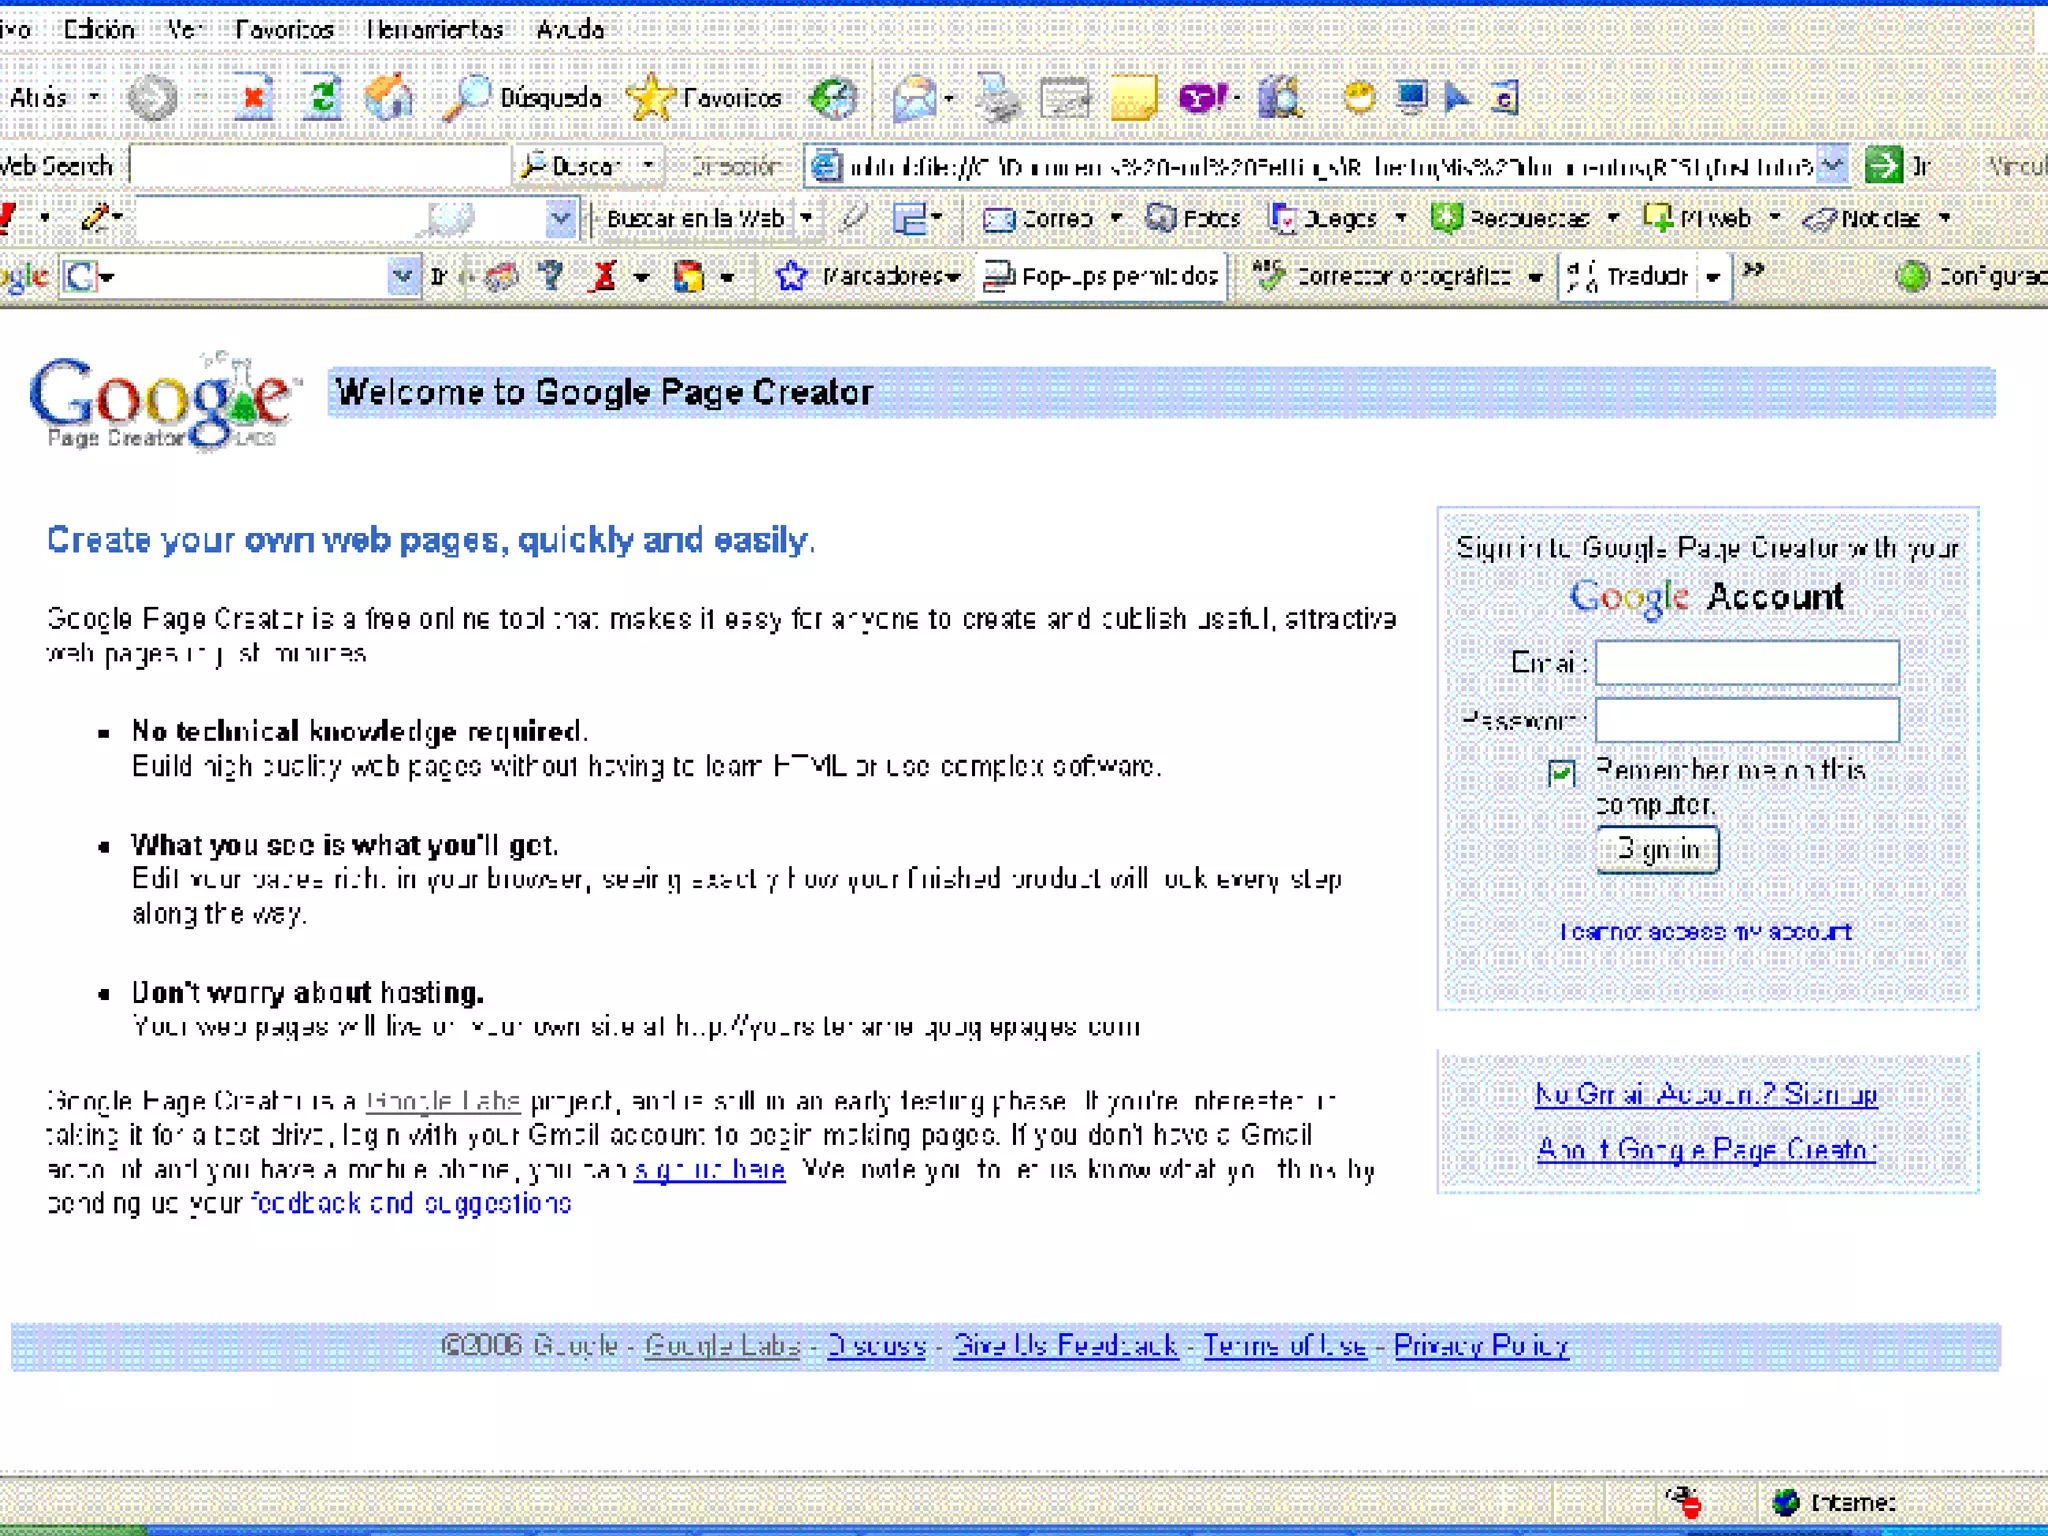Expand the address bar URL dropdown
This screenshot has height=1536, width=2048.
1831,165
